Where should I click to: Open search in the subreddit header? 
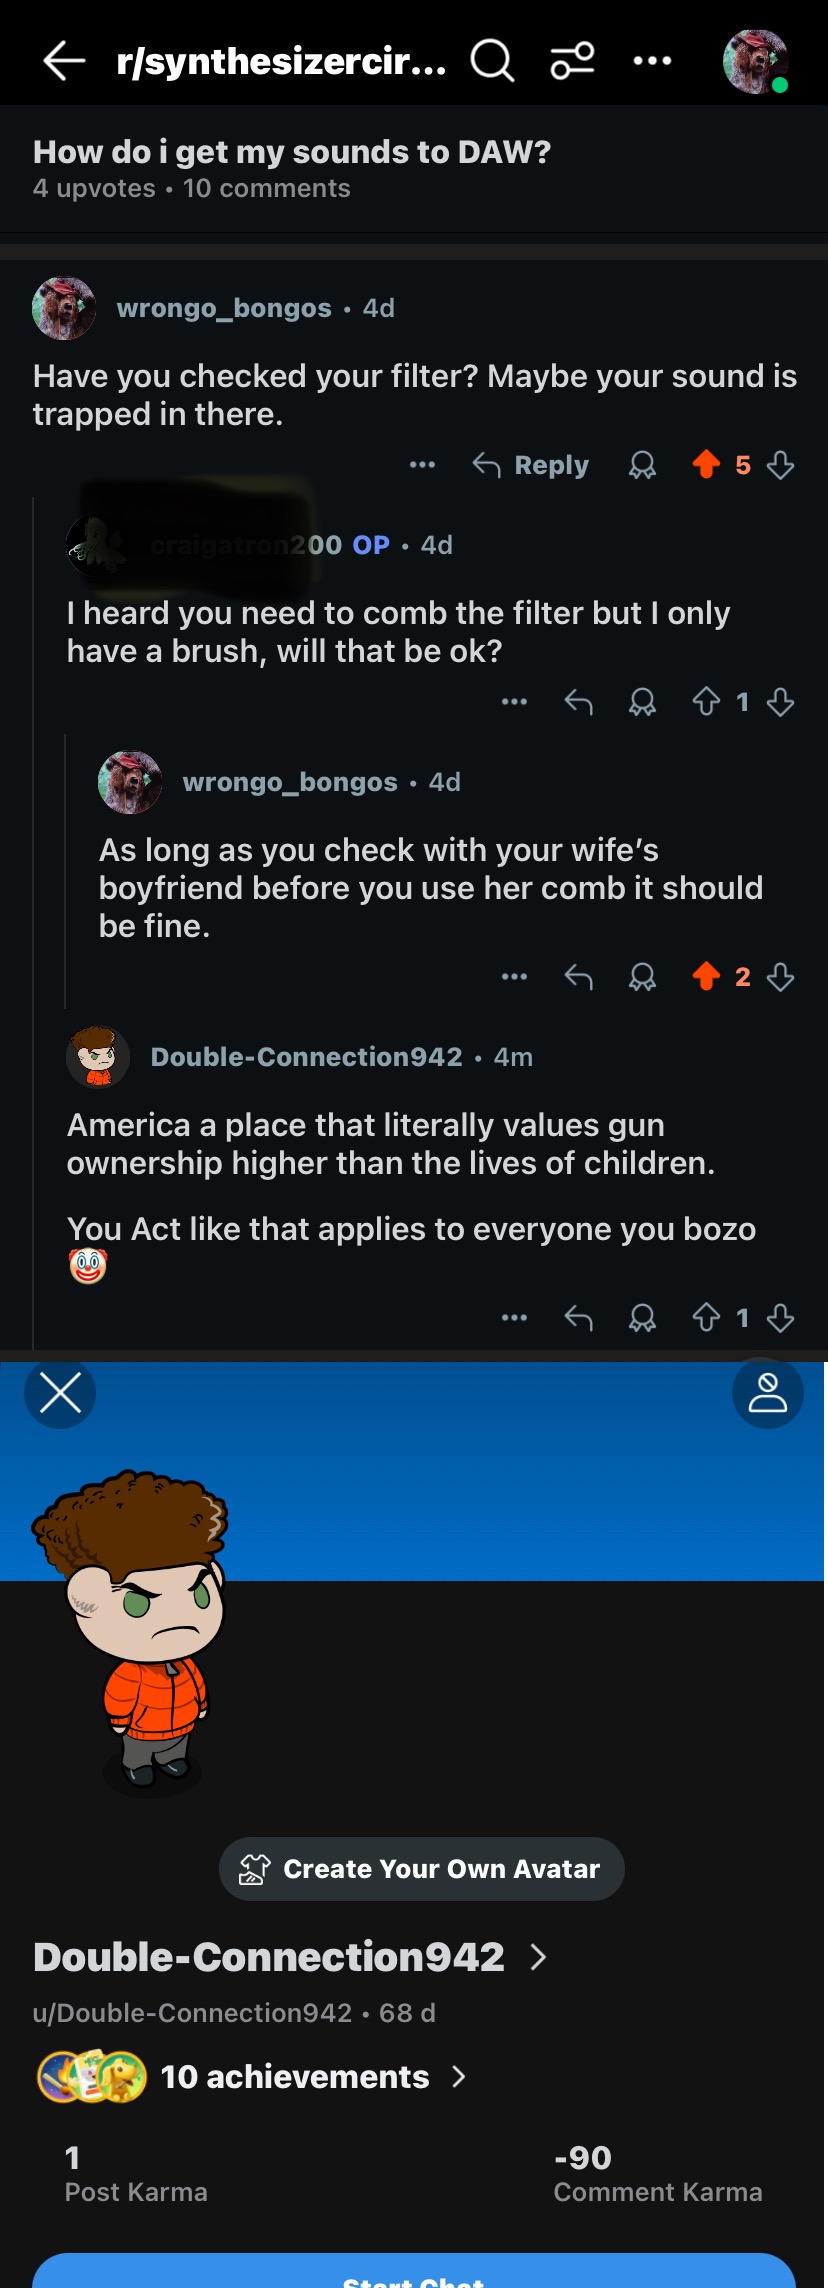[x=492, y=61]
